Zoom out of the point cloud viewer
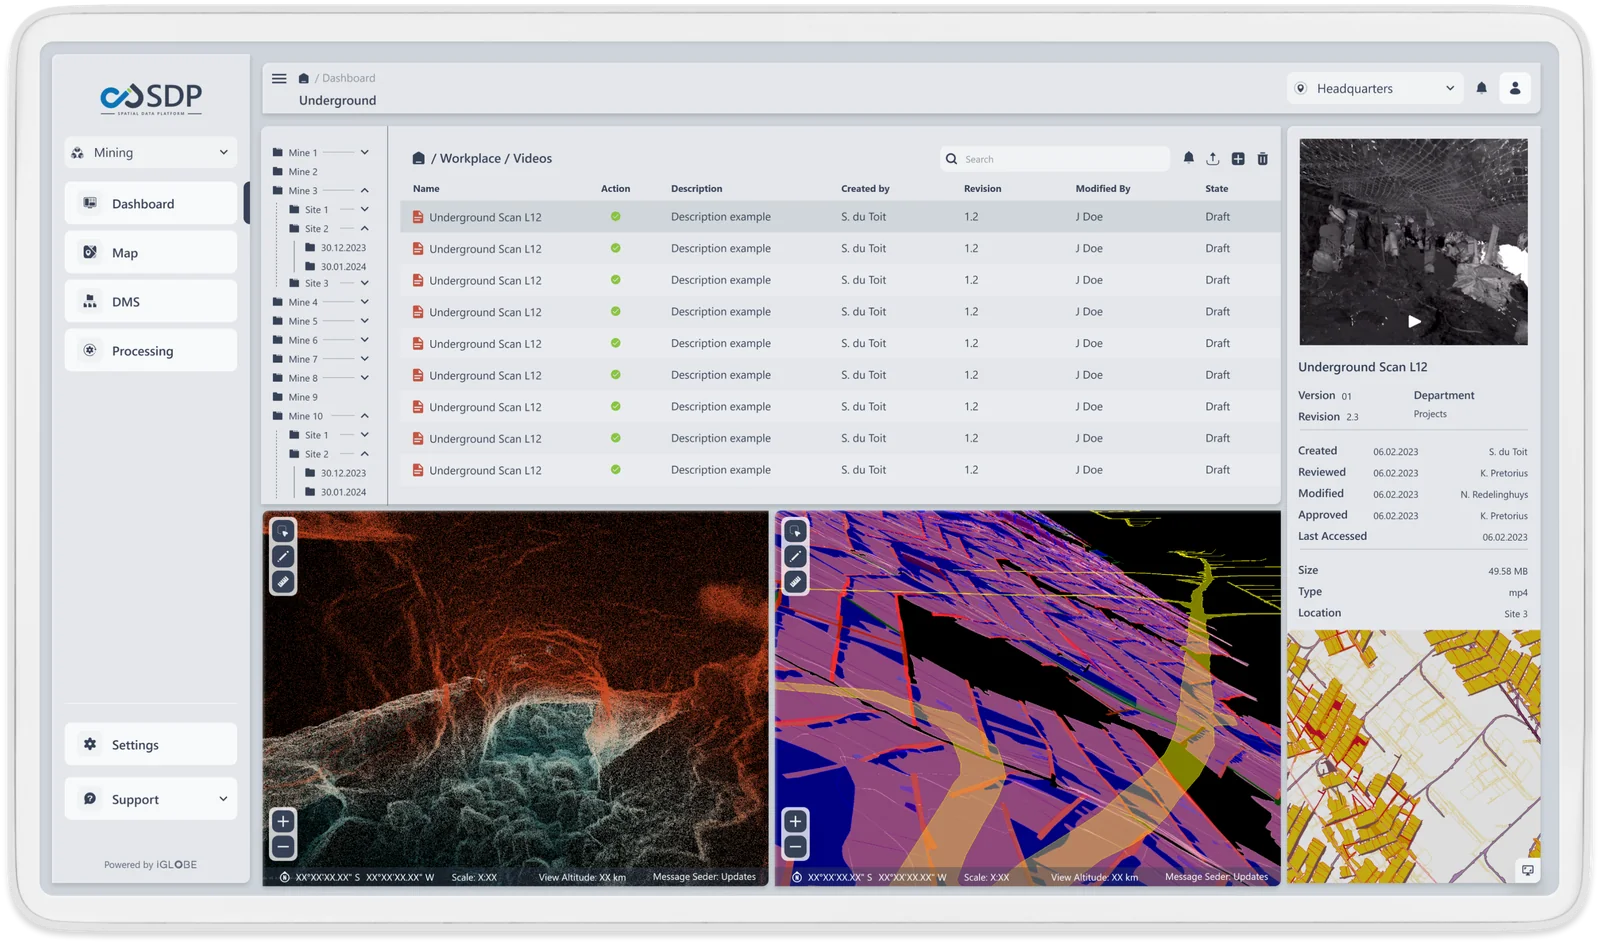This screenshot has height=946, width=1600. click(283, 847)
